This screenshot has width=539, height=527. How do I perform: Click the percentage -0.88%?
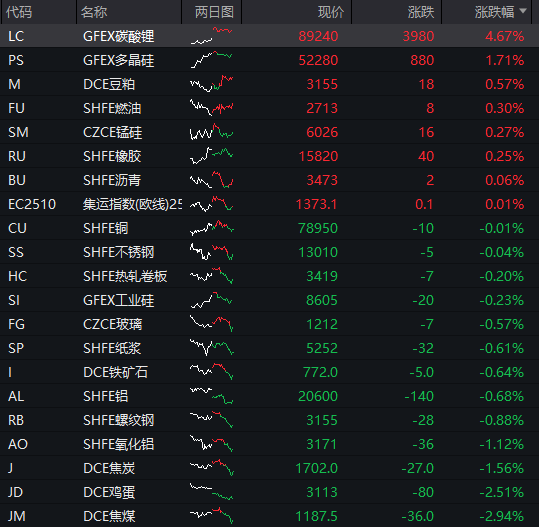[502, 420]
